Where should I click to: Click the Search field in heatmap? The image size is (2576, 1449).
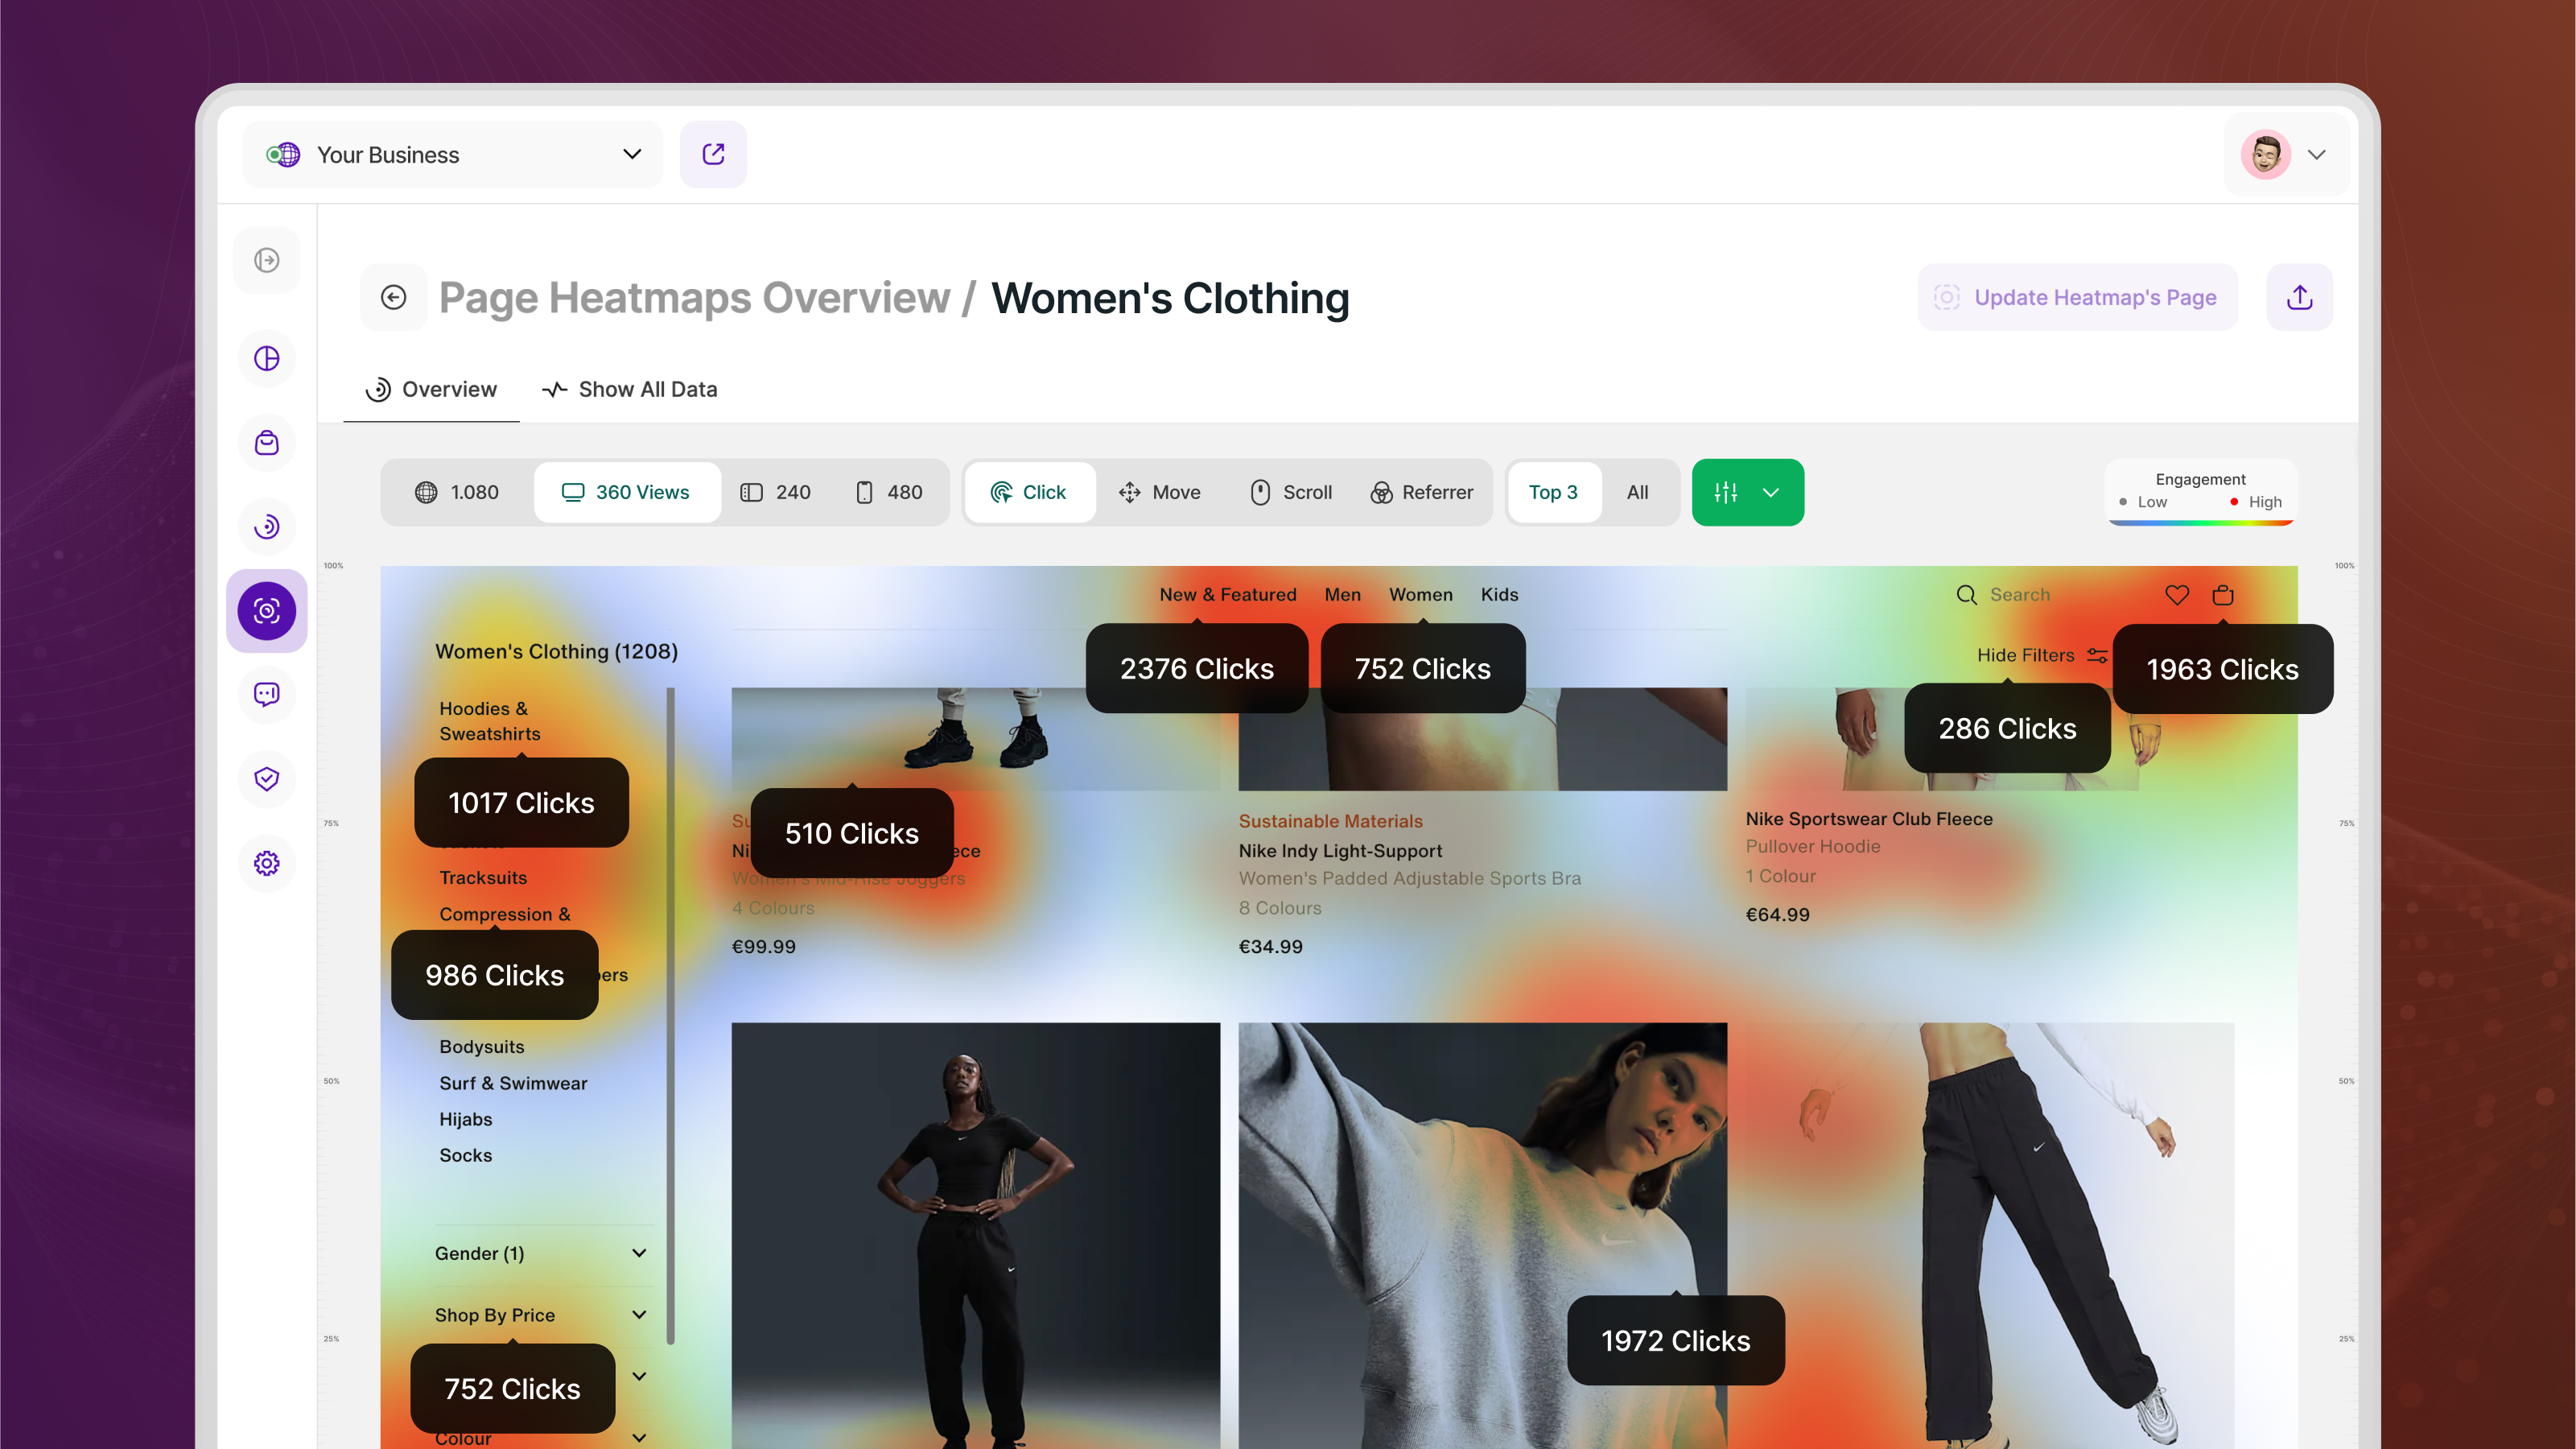click(2019, 595)
